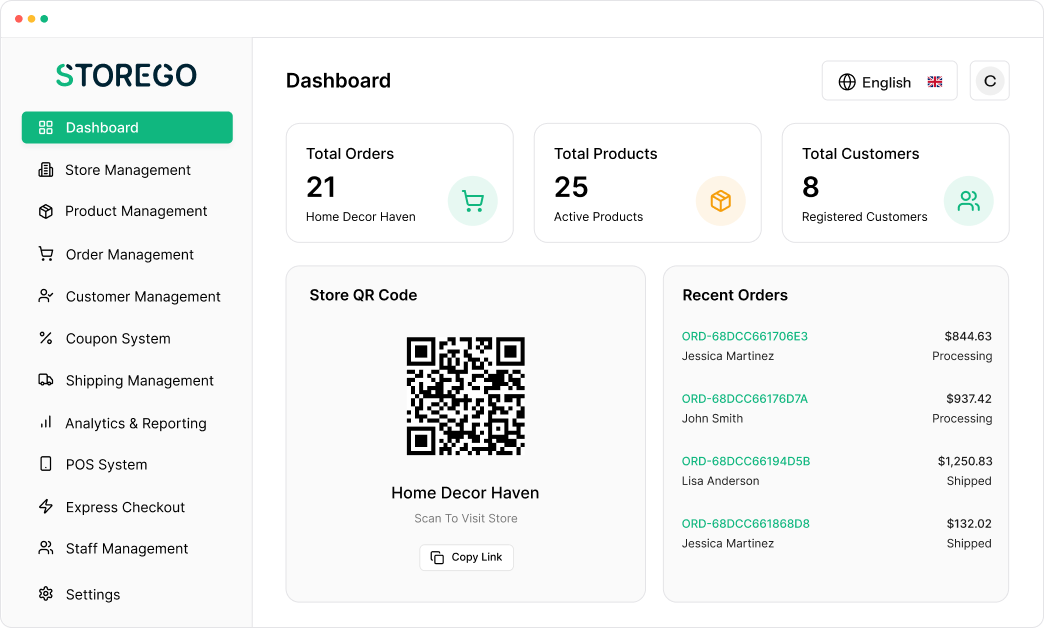Open the English language selector
This screenshot has width=1044, height=628.
[x=890, y=81]
